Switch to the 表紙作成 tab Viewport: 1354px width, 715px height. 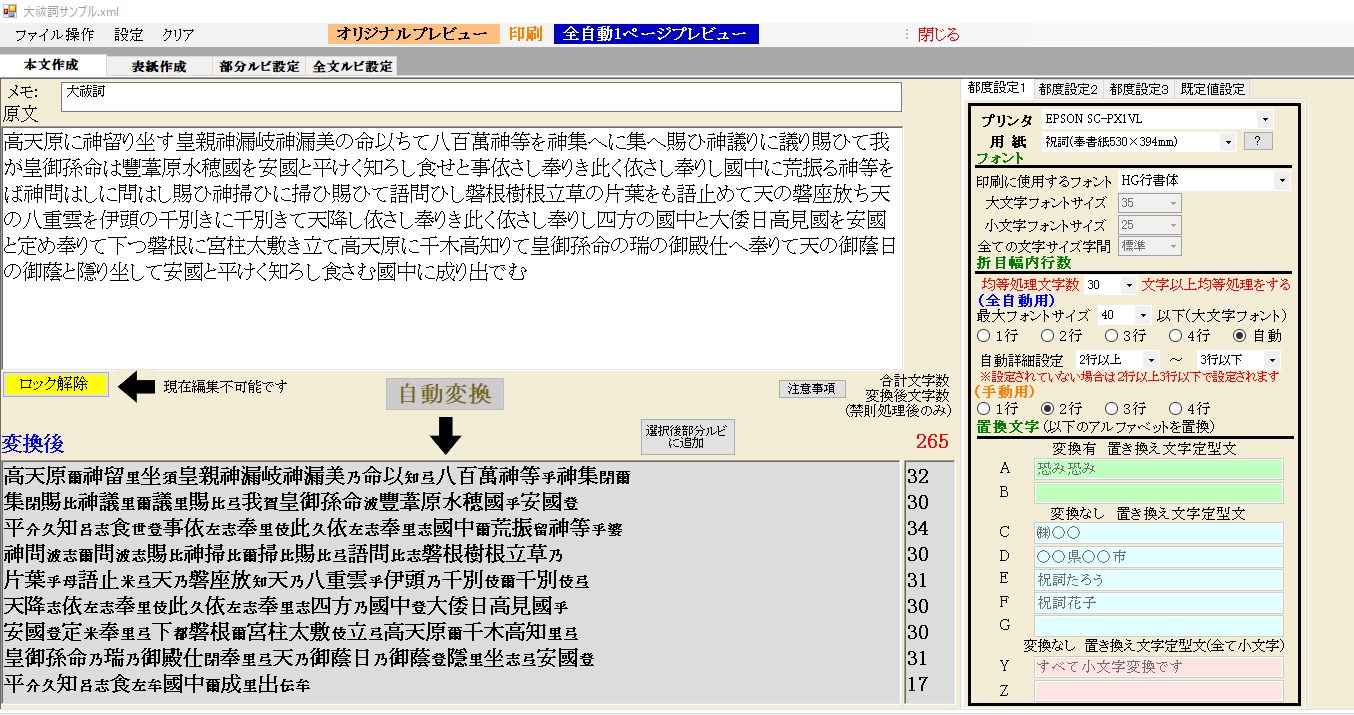159,67
